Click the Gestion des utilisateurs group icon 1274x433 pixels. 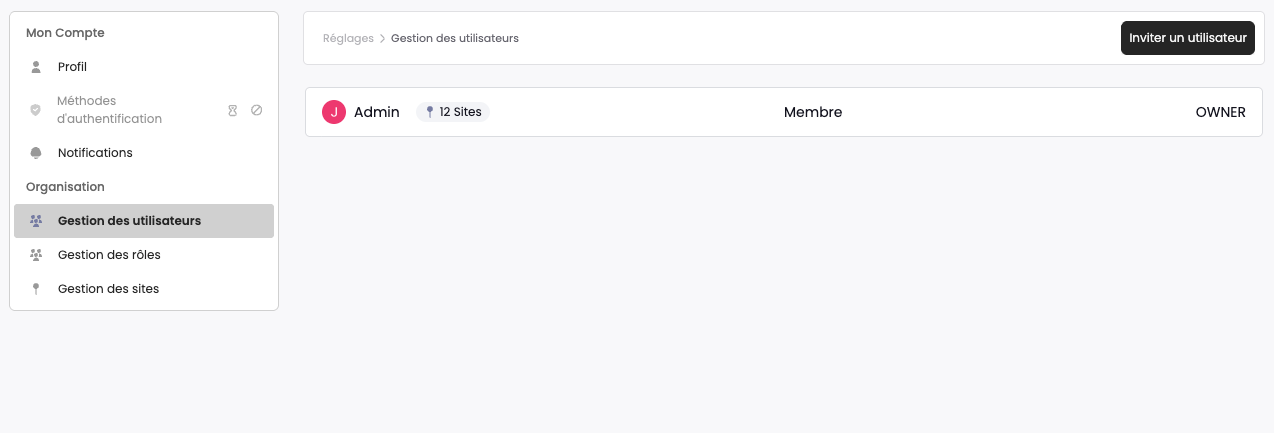point(36,221)
